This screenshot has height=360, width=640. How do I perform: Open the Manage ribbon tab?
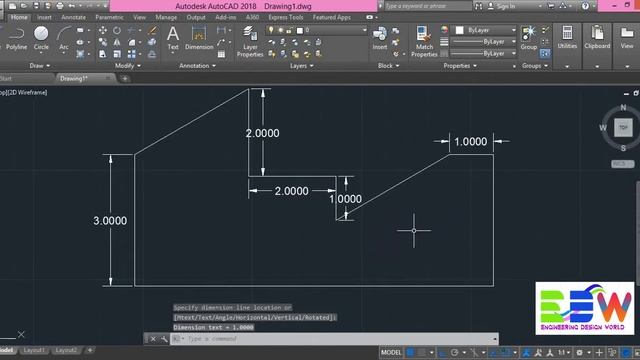(166, 17)
